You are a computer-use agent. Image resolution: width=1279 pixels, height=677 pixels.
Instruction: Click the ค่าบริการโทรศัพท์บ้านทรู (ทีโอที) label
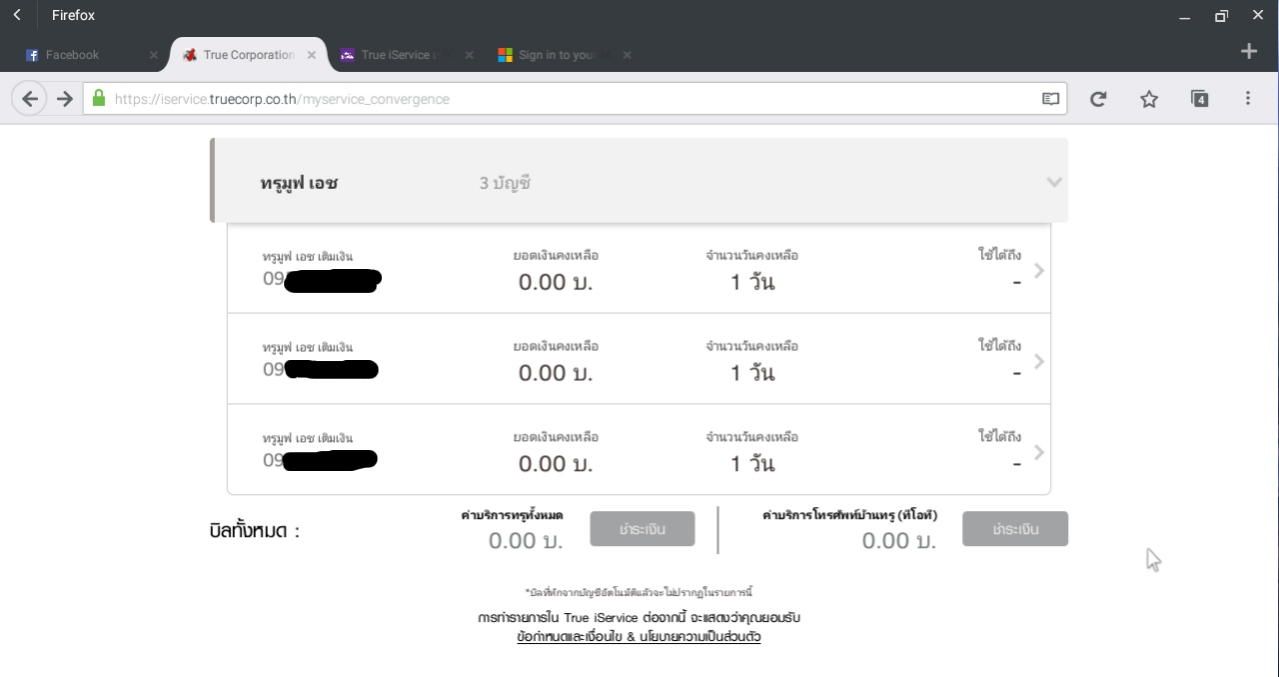click(x=849, y=515)
